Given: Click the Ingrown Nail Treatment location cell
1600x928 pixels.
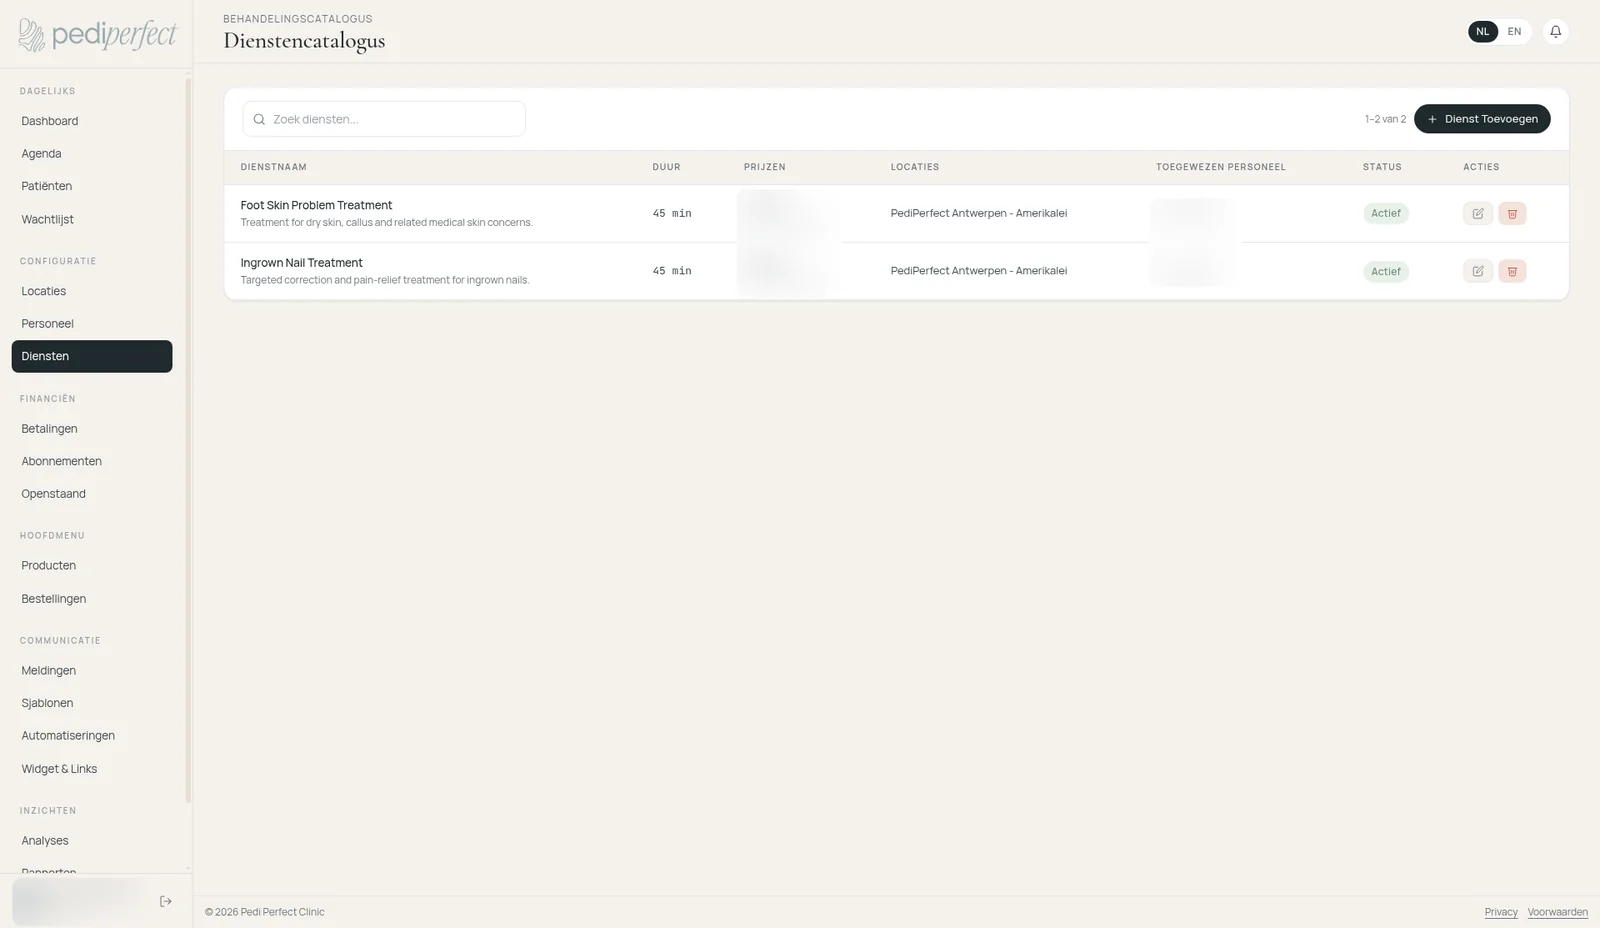Looking at the screenshot, I should pos(978,271).
